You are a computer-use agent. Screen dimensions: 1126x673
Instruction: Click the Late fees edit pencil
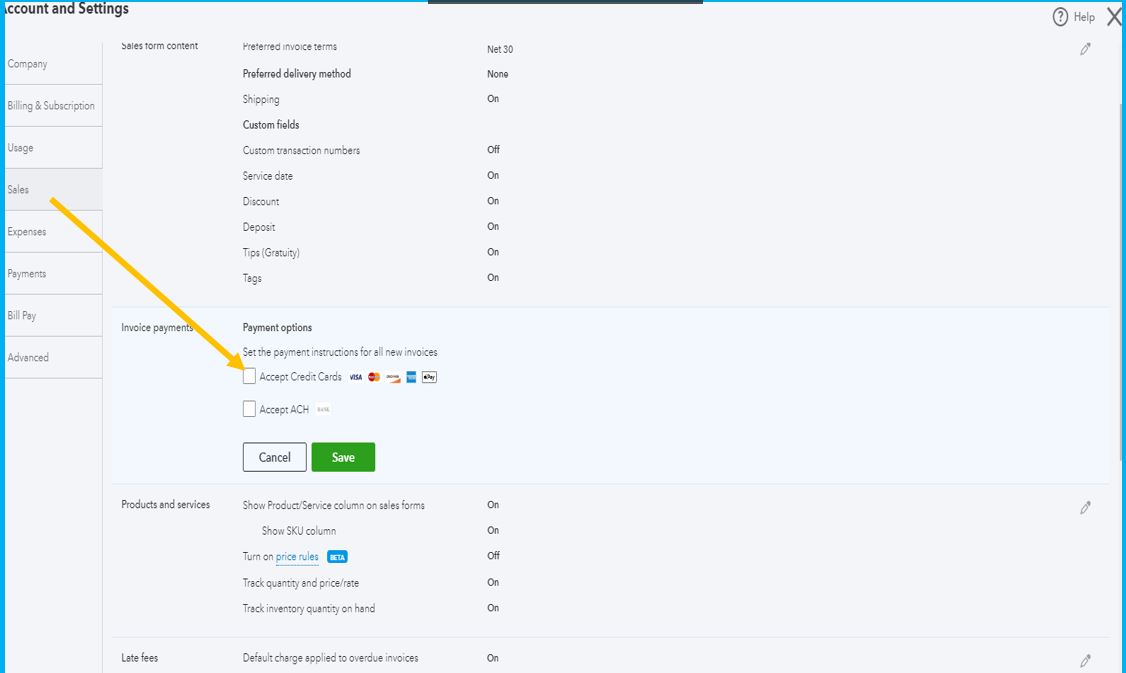click(1085, 661)
